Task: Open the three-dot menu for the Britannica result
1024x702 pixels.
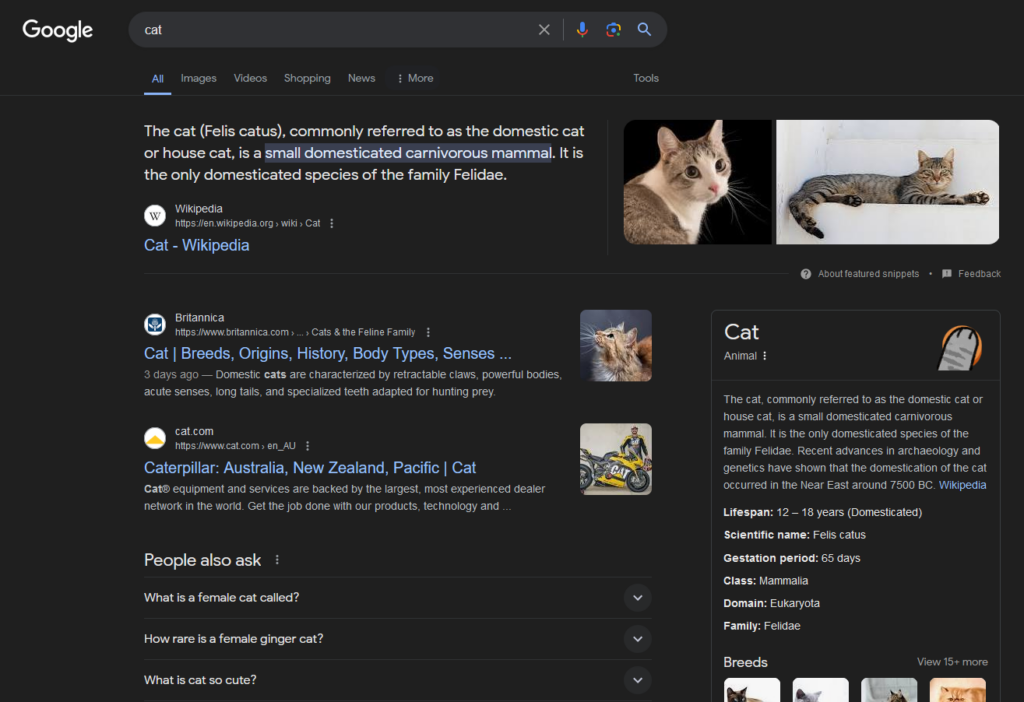Action: [428, 332]
